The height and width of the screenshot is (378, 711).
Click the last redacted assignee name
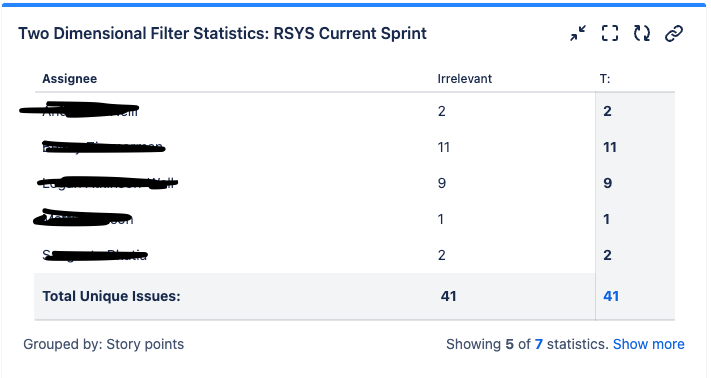click(x=95, y=255)
